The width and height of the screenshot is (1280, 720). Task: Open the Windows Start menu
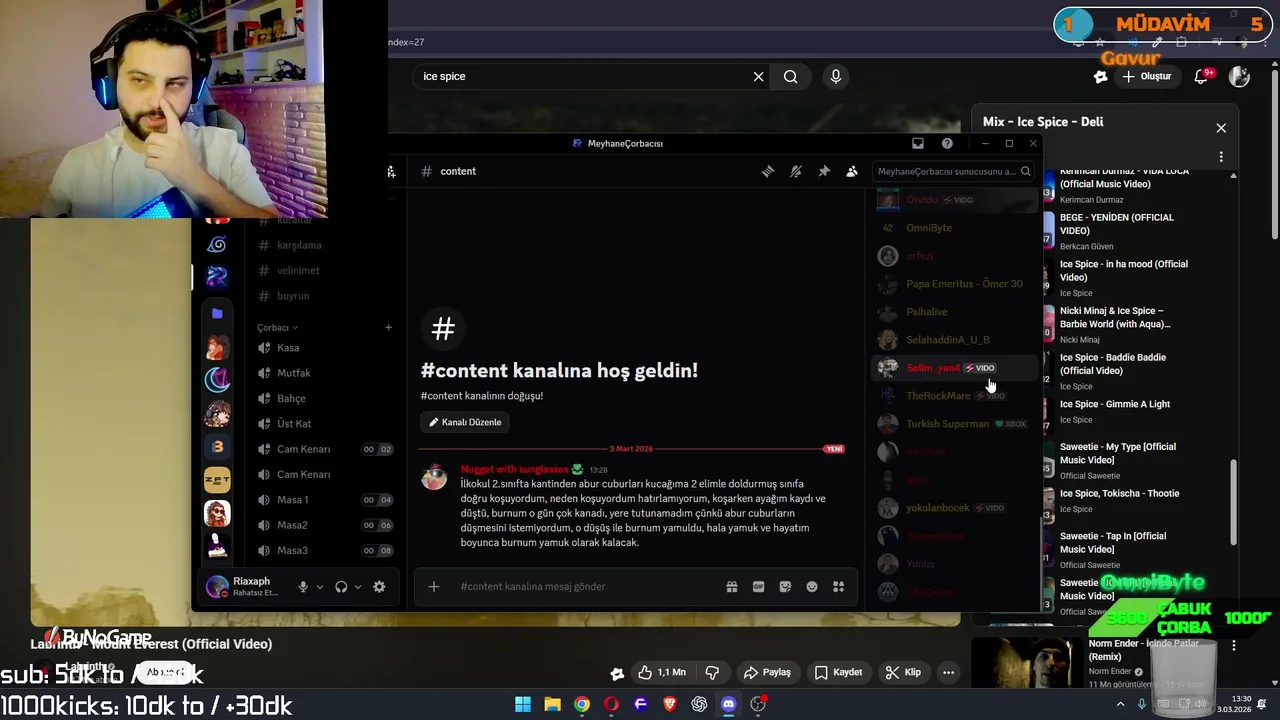(x=523, y=704)
